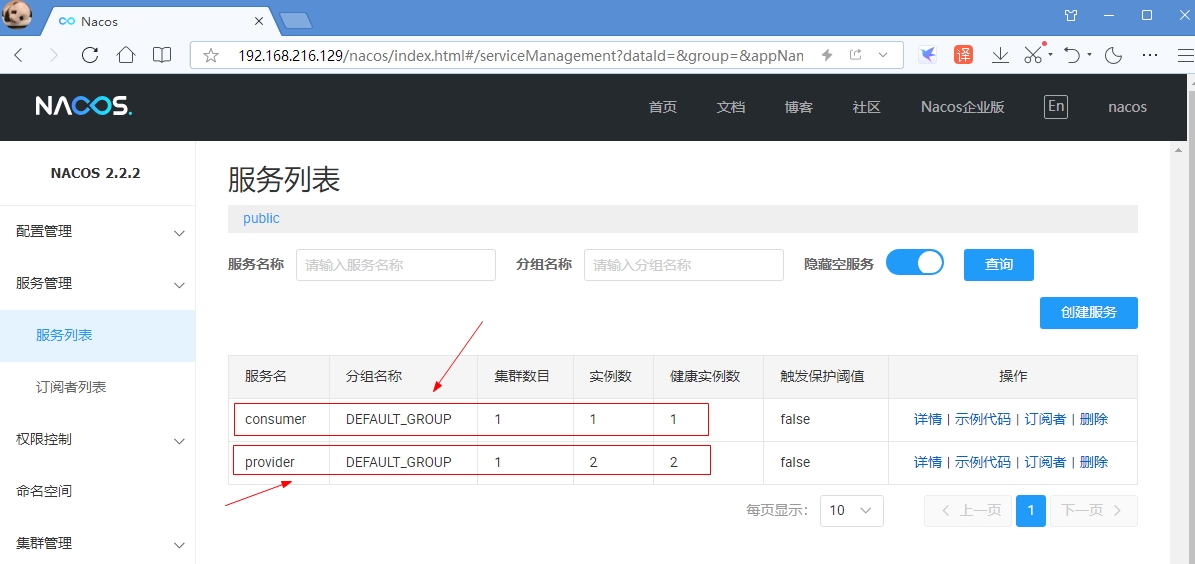The image size is (1195, 564).
Task: Expand the address bar history dropdown arrow
Action: [x=883, y=55]
